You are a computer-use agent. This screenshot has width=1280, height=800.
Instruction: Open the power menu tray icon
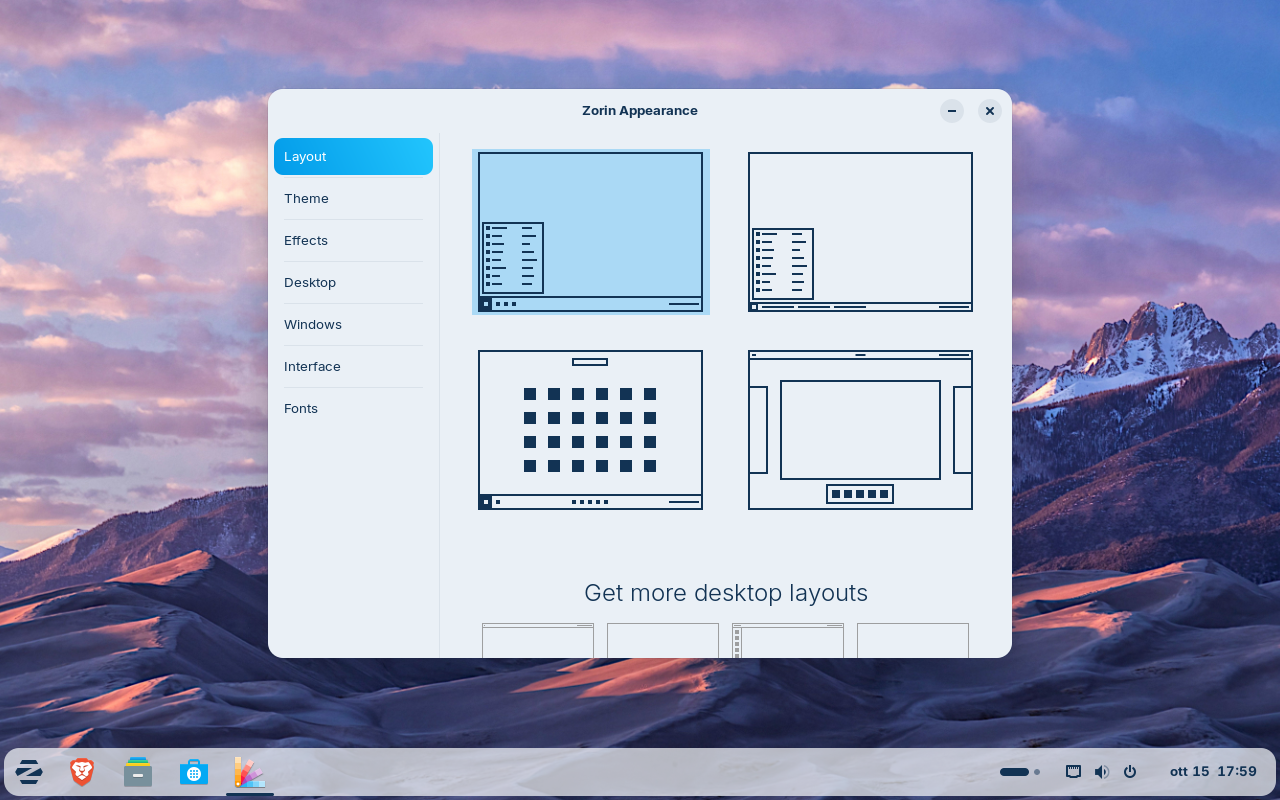(x=1130, y=772)
